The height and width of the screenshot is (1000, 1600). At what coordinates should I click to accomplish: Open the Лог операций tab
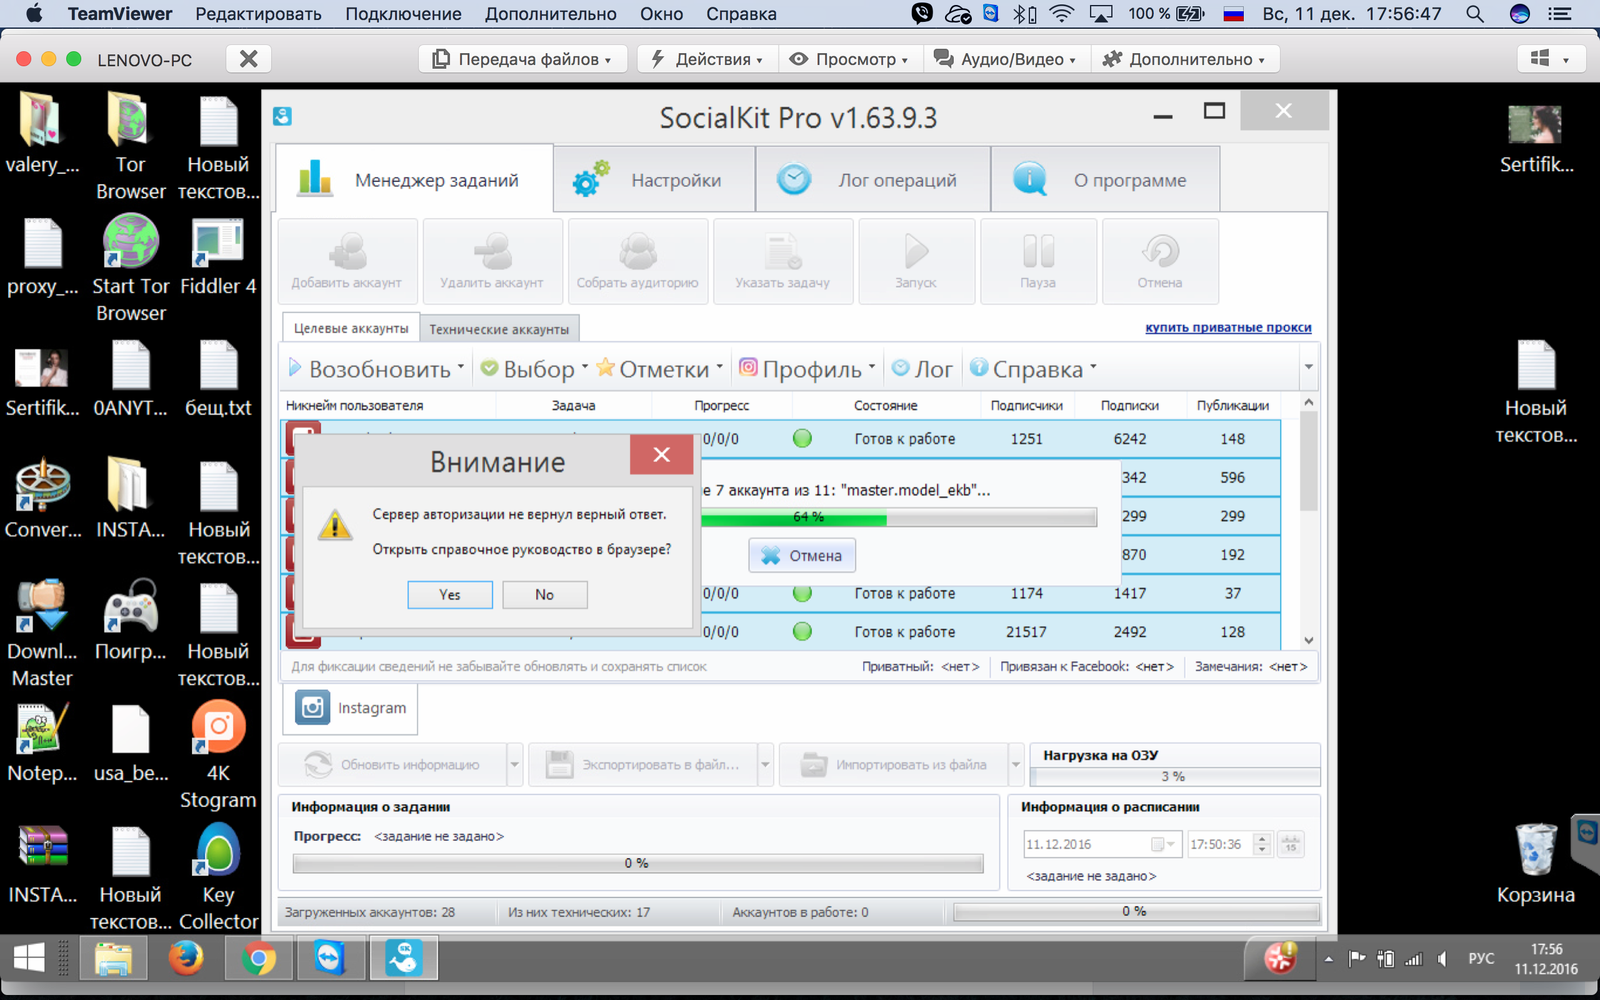(872, 180)
